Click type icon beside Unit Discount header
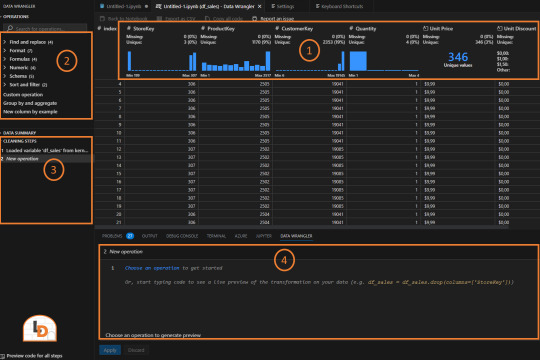The image size is (540, 360). (499, 28)
